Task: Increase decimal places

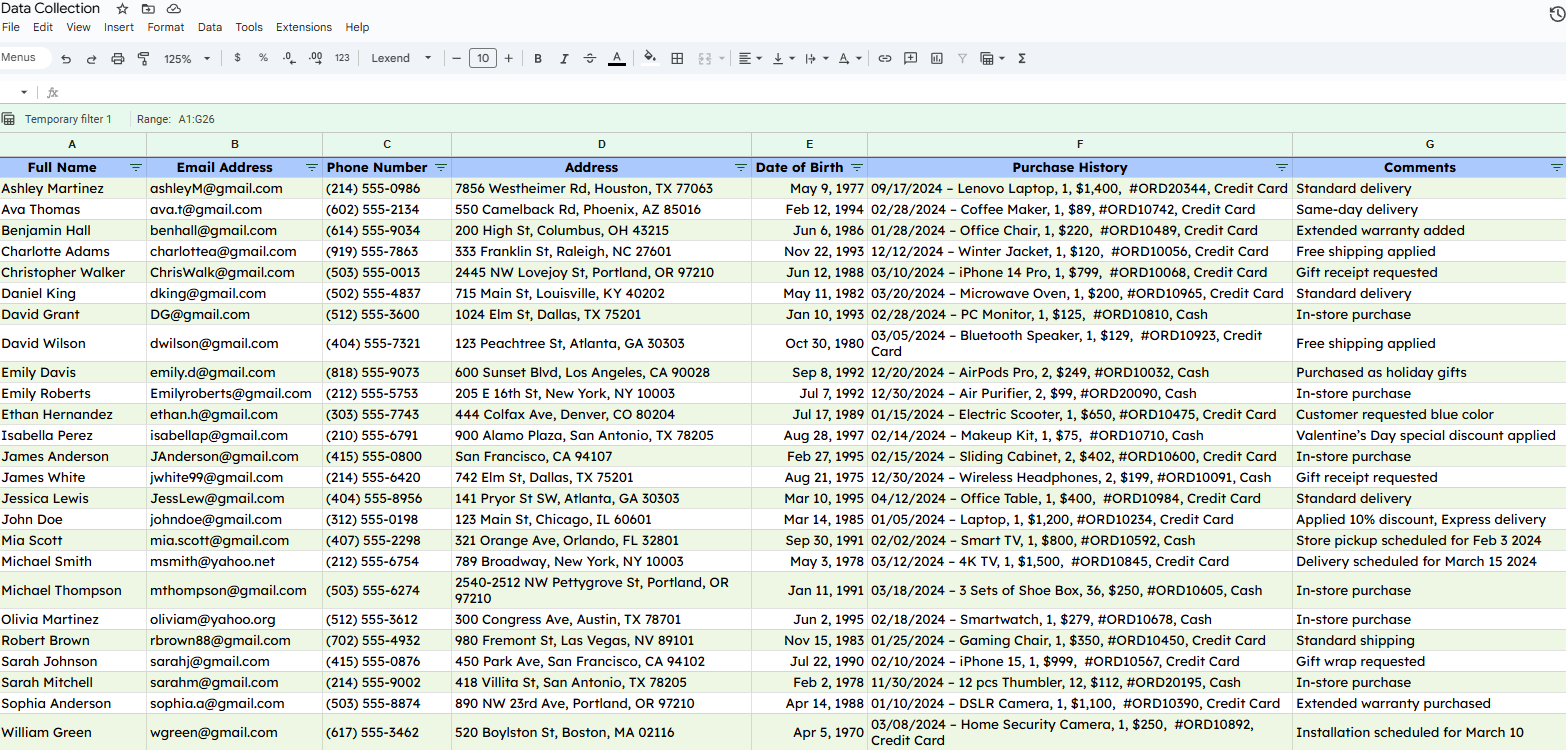Action: click(315, 58)
